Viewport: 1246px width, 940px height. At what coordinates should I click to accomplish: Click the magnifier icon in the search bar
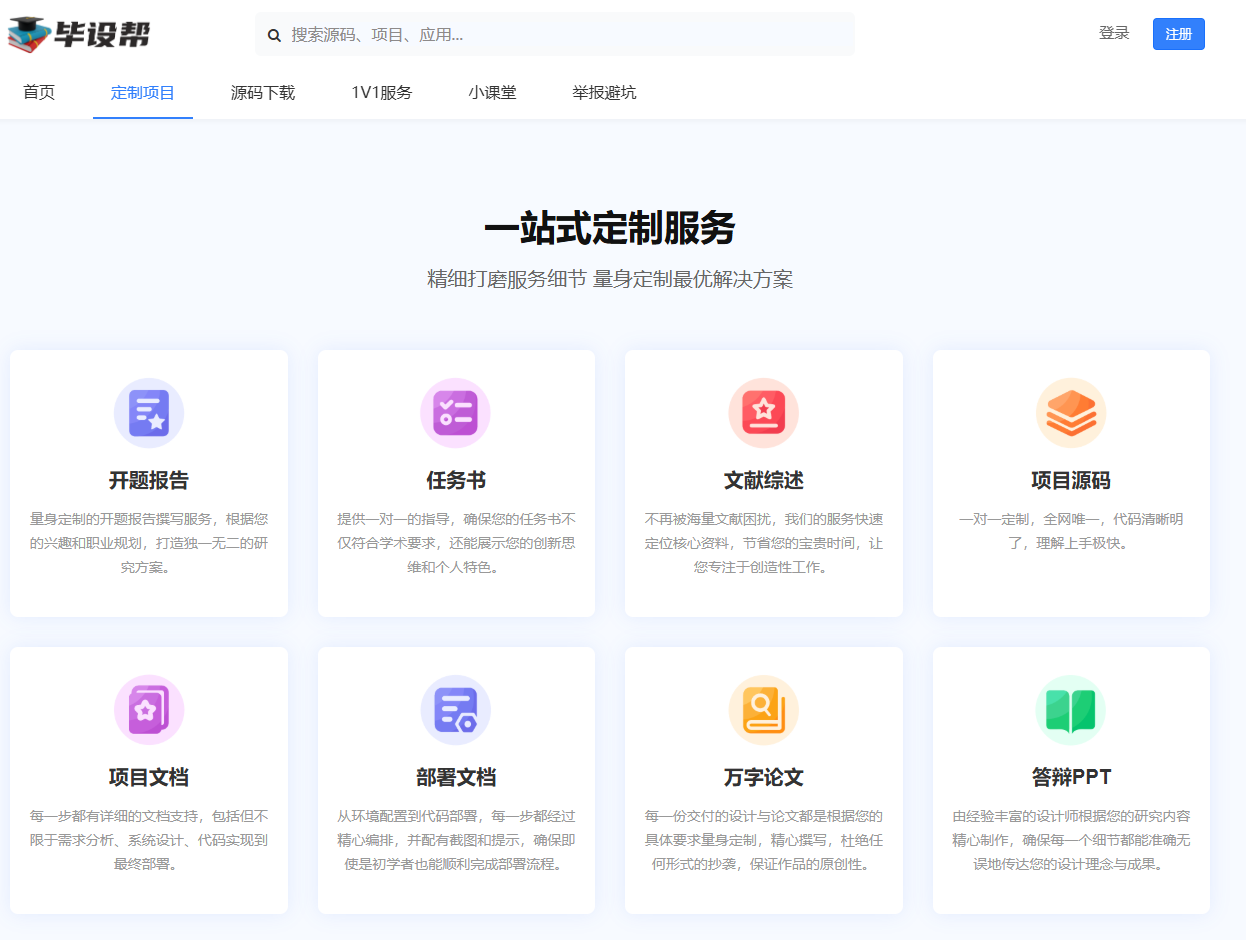[x=274, y=35]
